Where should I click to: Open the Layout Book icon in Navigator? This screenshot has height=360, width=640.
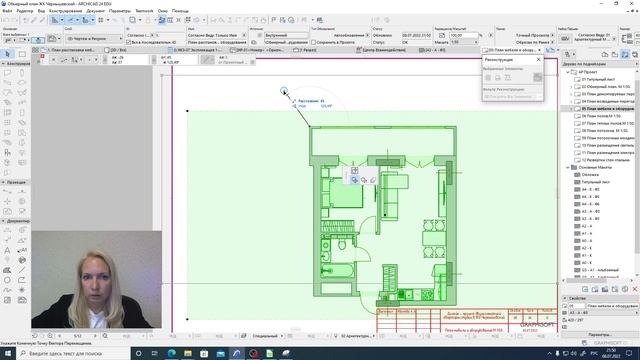click(625, 54)
